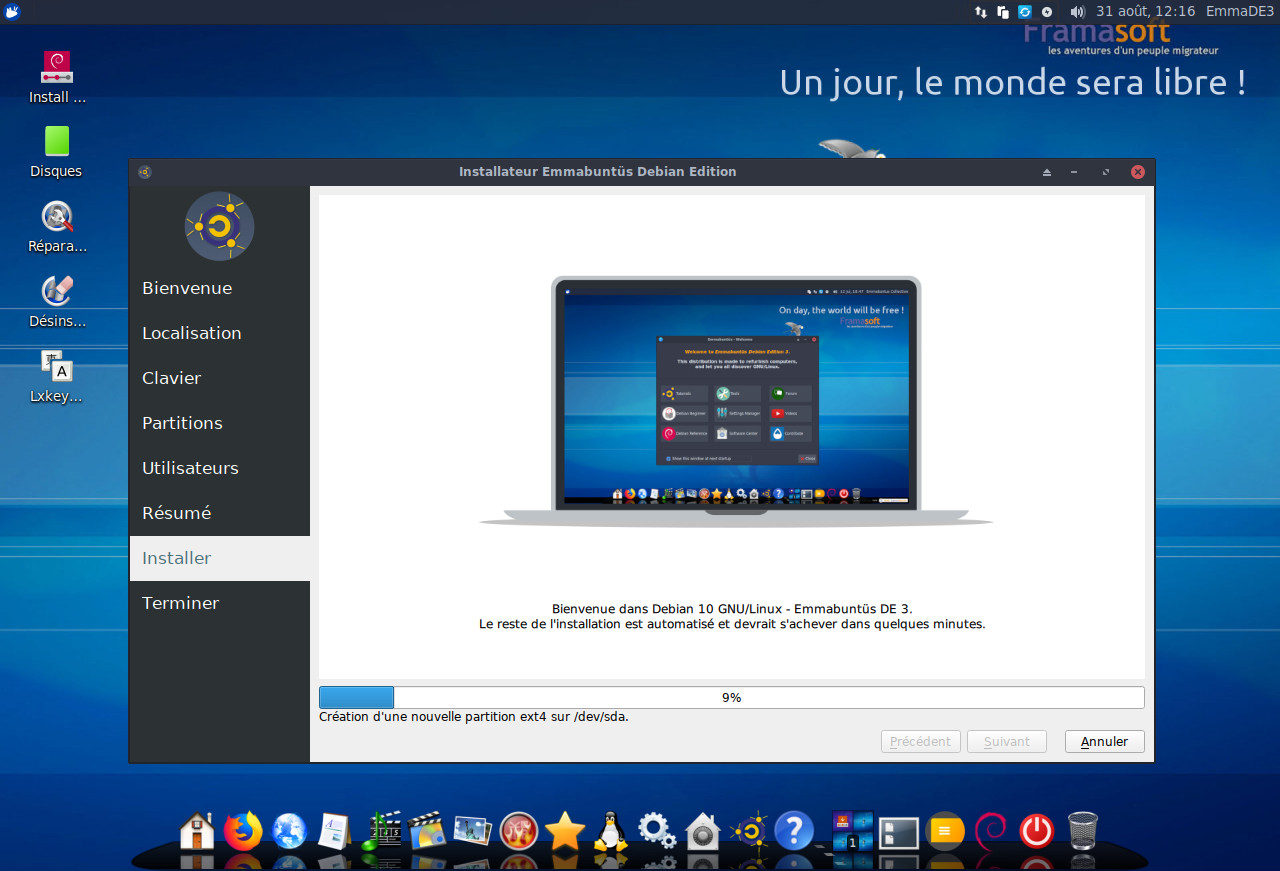
Task: Click the Debian swirl dock icon
Action: 991,830
